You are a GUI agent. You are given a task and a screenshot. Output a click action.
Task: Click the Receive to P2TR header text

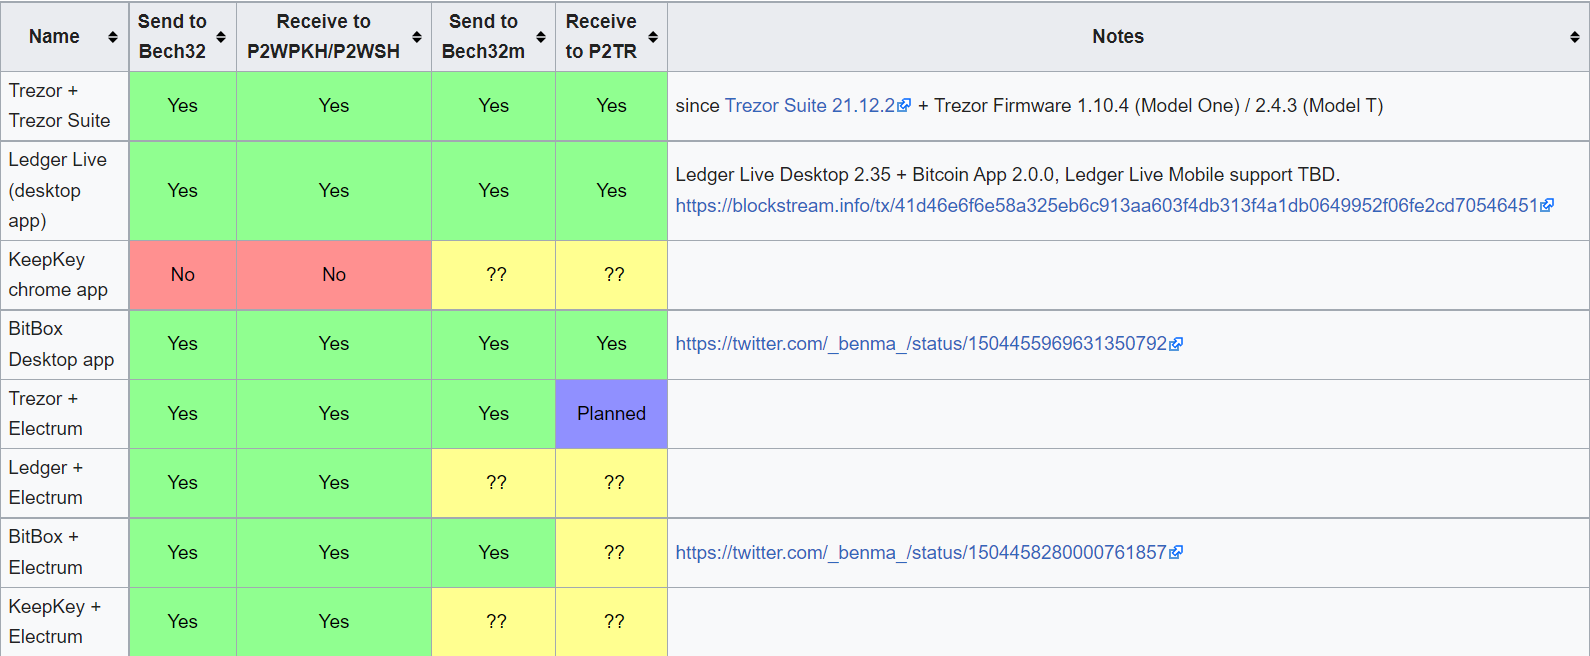(x=601, y=36)
